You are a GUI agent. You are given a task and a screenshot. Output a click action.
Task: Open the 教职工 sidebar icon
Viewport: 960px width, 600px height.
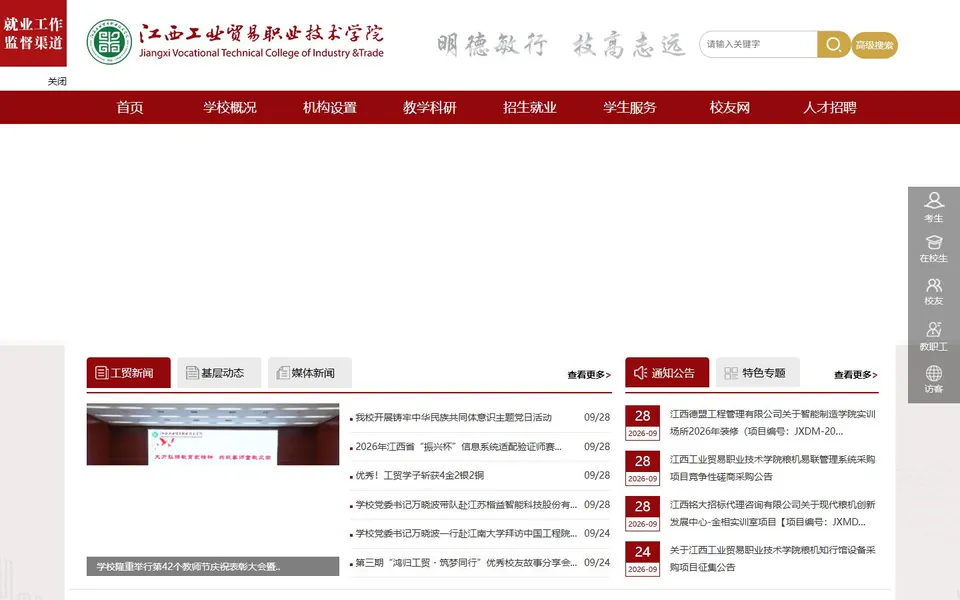pyautogui.click(x=934, y=336)
